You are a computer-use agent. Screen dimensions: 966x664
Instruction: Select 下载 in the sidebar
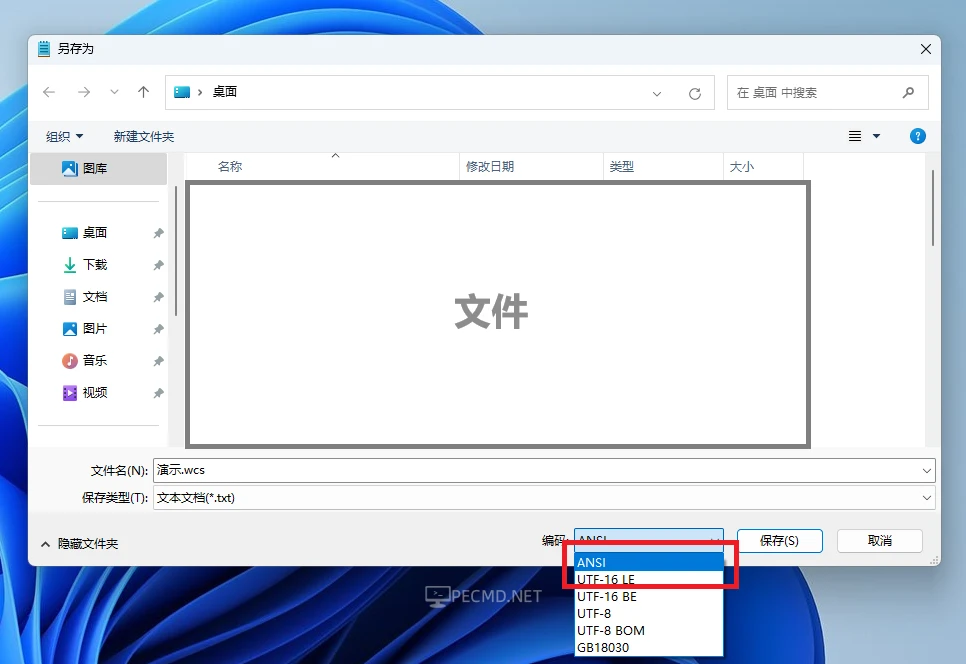[99, 265]
